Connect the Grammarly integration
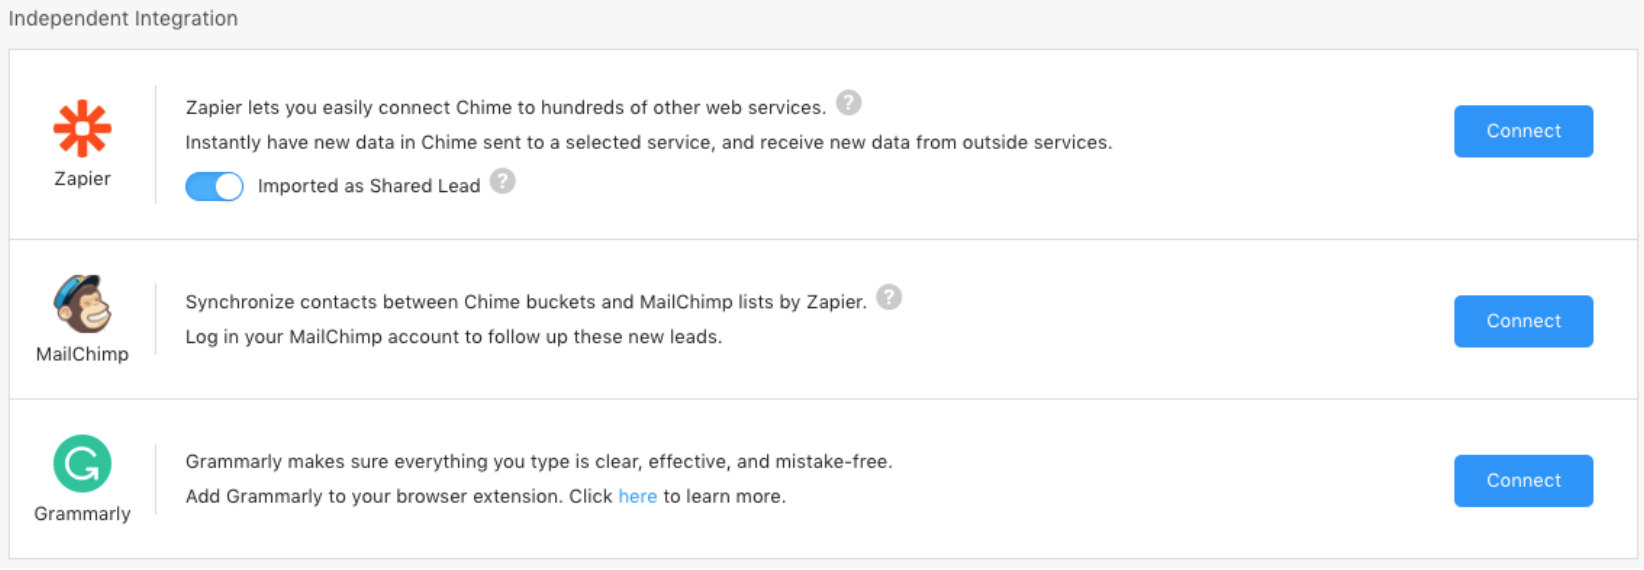Screen dimensions: 1644x570 coord(1523,481)
